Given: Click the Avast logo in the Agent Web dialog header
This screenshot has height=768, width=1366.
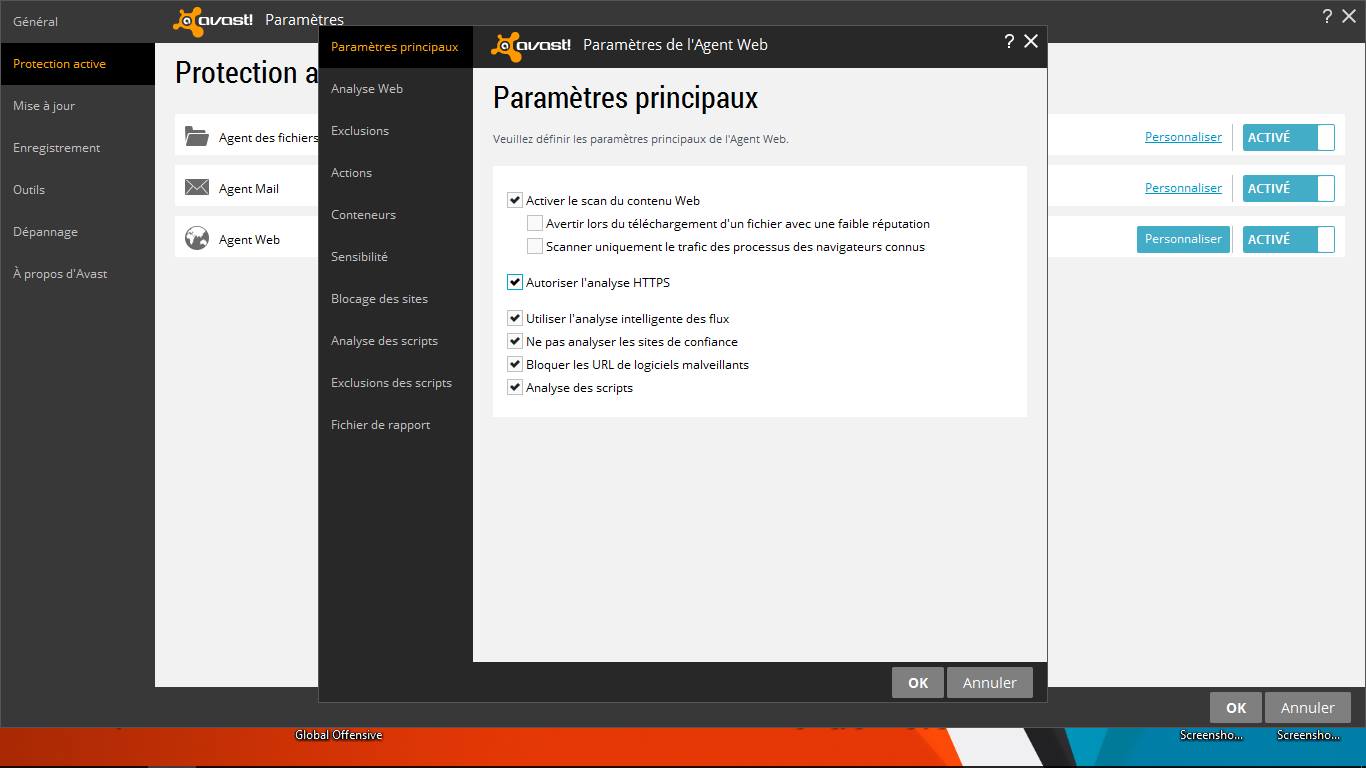Looking at the screenshot, I should (x=531, y=45).
